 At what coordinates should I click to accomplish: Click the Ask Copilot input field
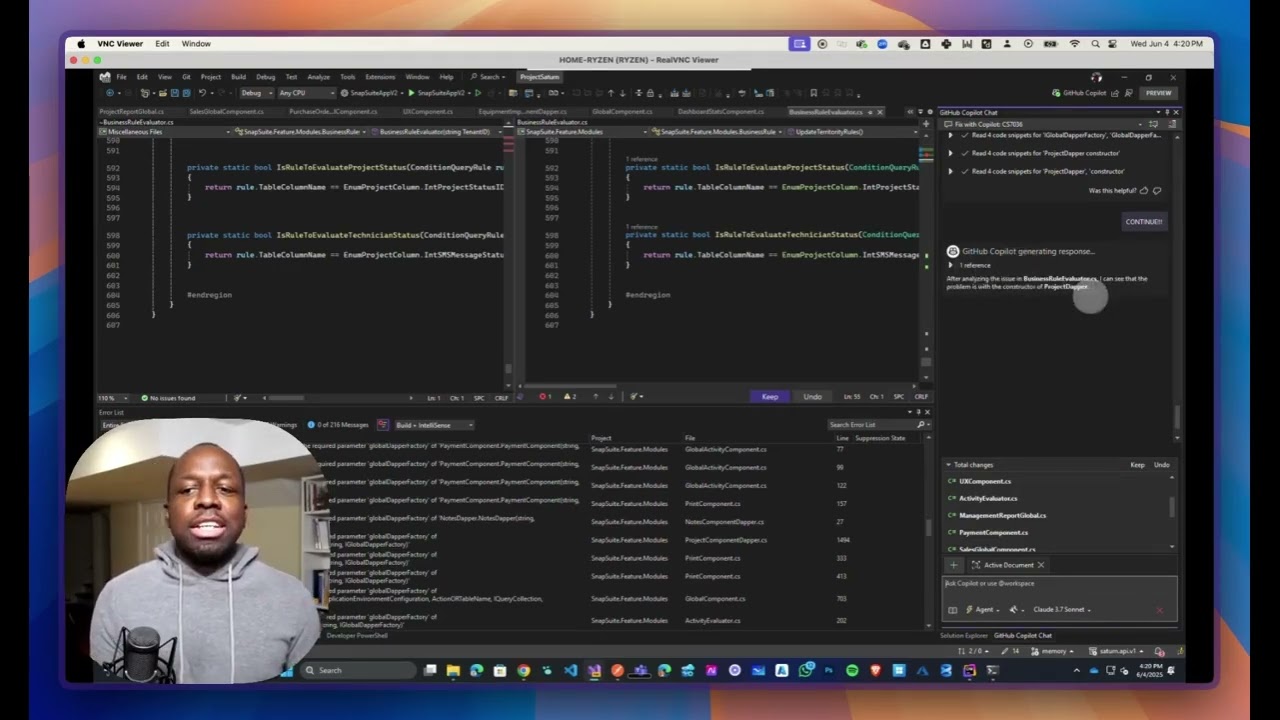coord(1059,586)
